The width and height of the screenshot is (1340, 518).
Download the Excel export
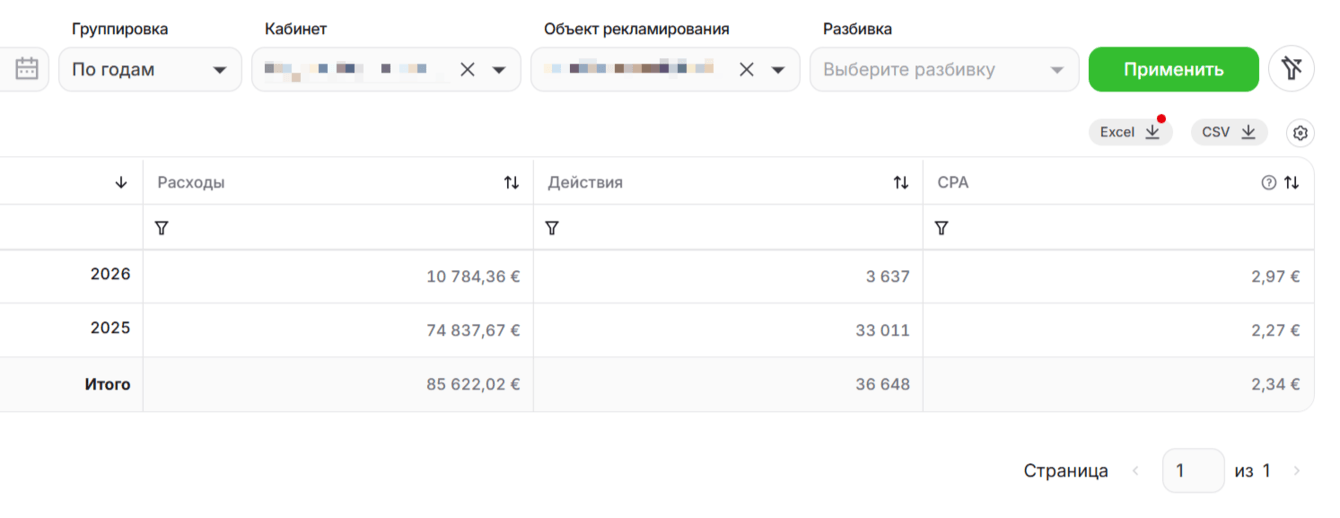point(1130,132)
